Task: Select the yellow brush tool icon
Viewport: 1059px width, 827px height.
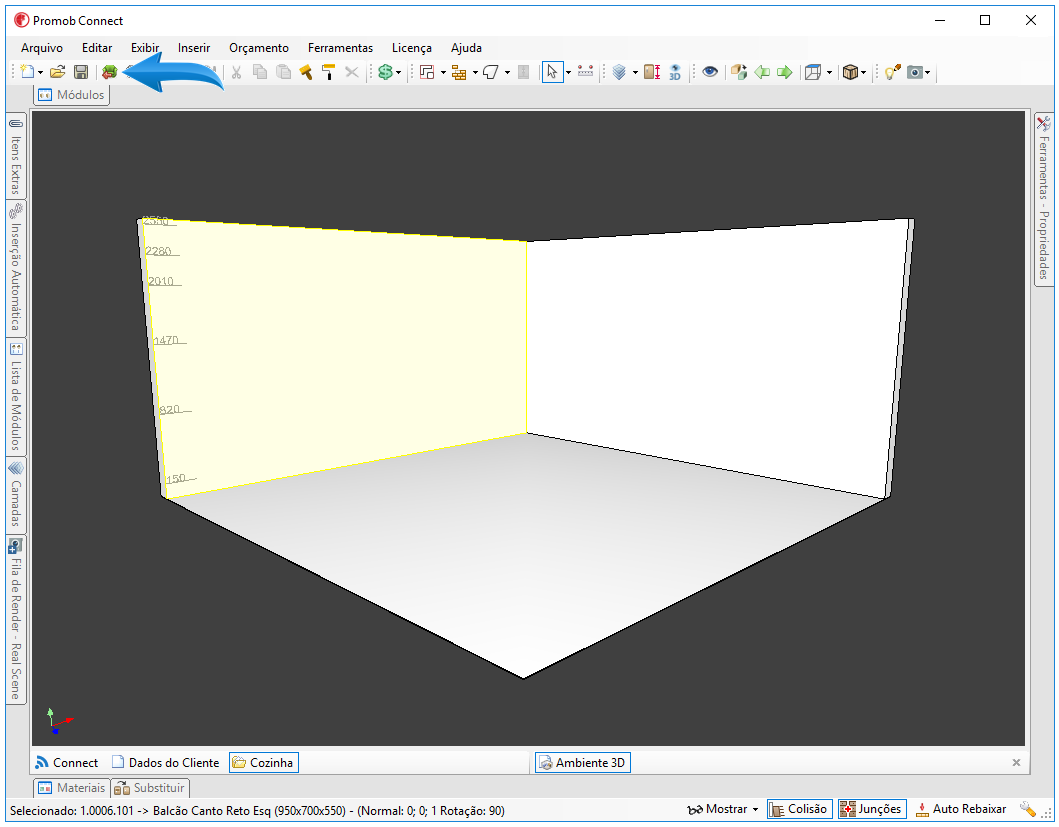Action: (306, 72)
